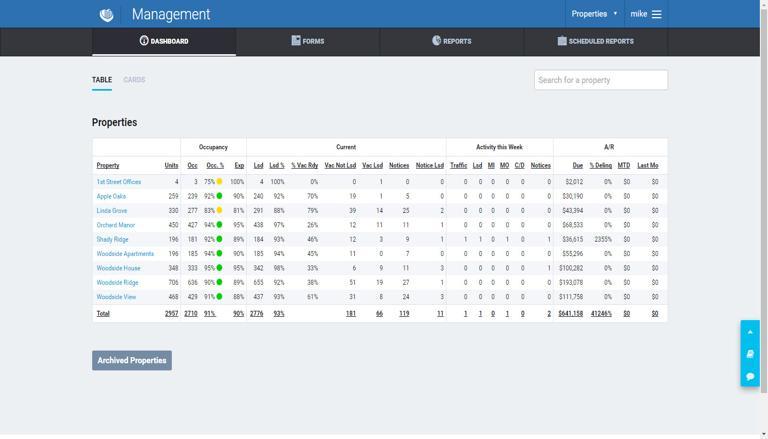This screenshot has height=439, width=768.
Task: Click the Archived Properties button
Action: tap(132, 360)
